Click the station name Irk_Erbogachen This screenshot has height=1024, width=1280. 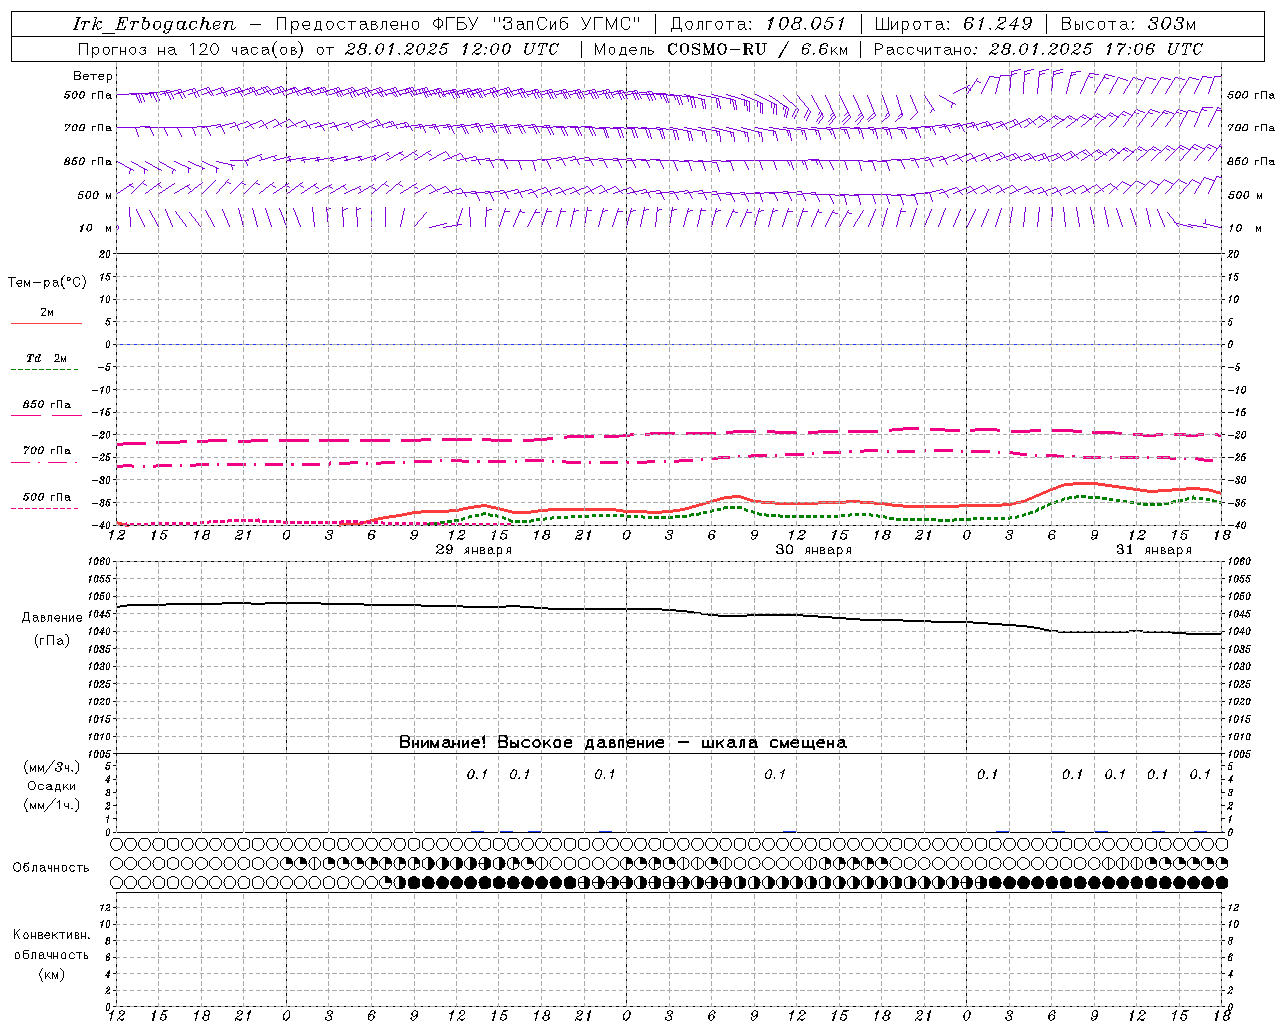155,24
